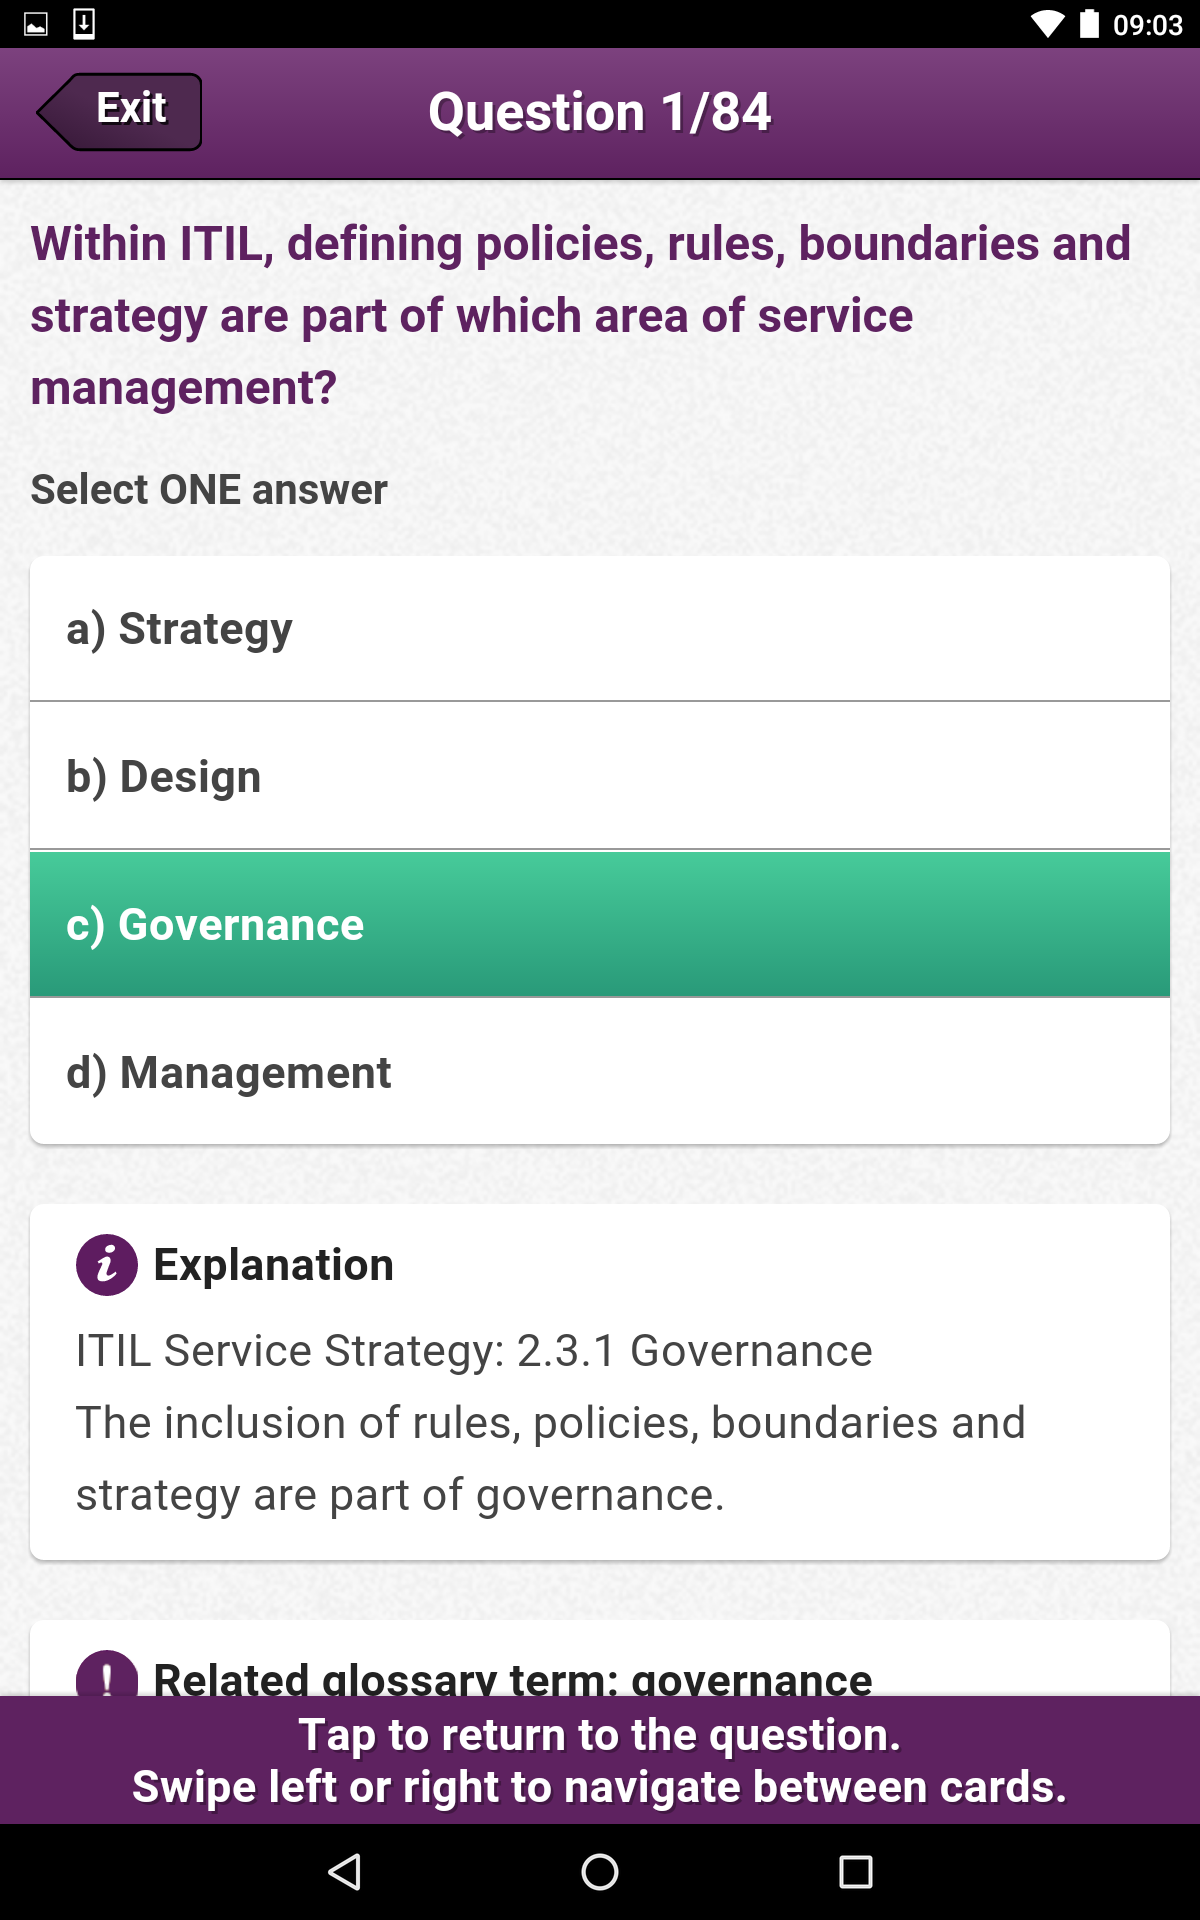Open recent apps square icon
This screenshot has width=1200, height=1920.
tap(855, 1871)
